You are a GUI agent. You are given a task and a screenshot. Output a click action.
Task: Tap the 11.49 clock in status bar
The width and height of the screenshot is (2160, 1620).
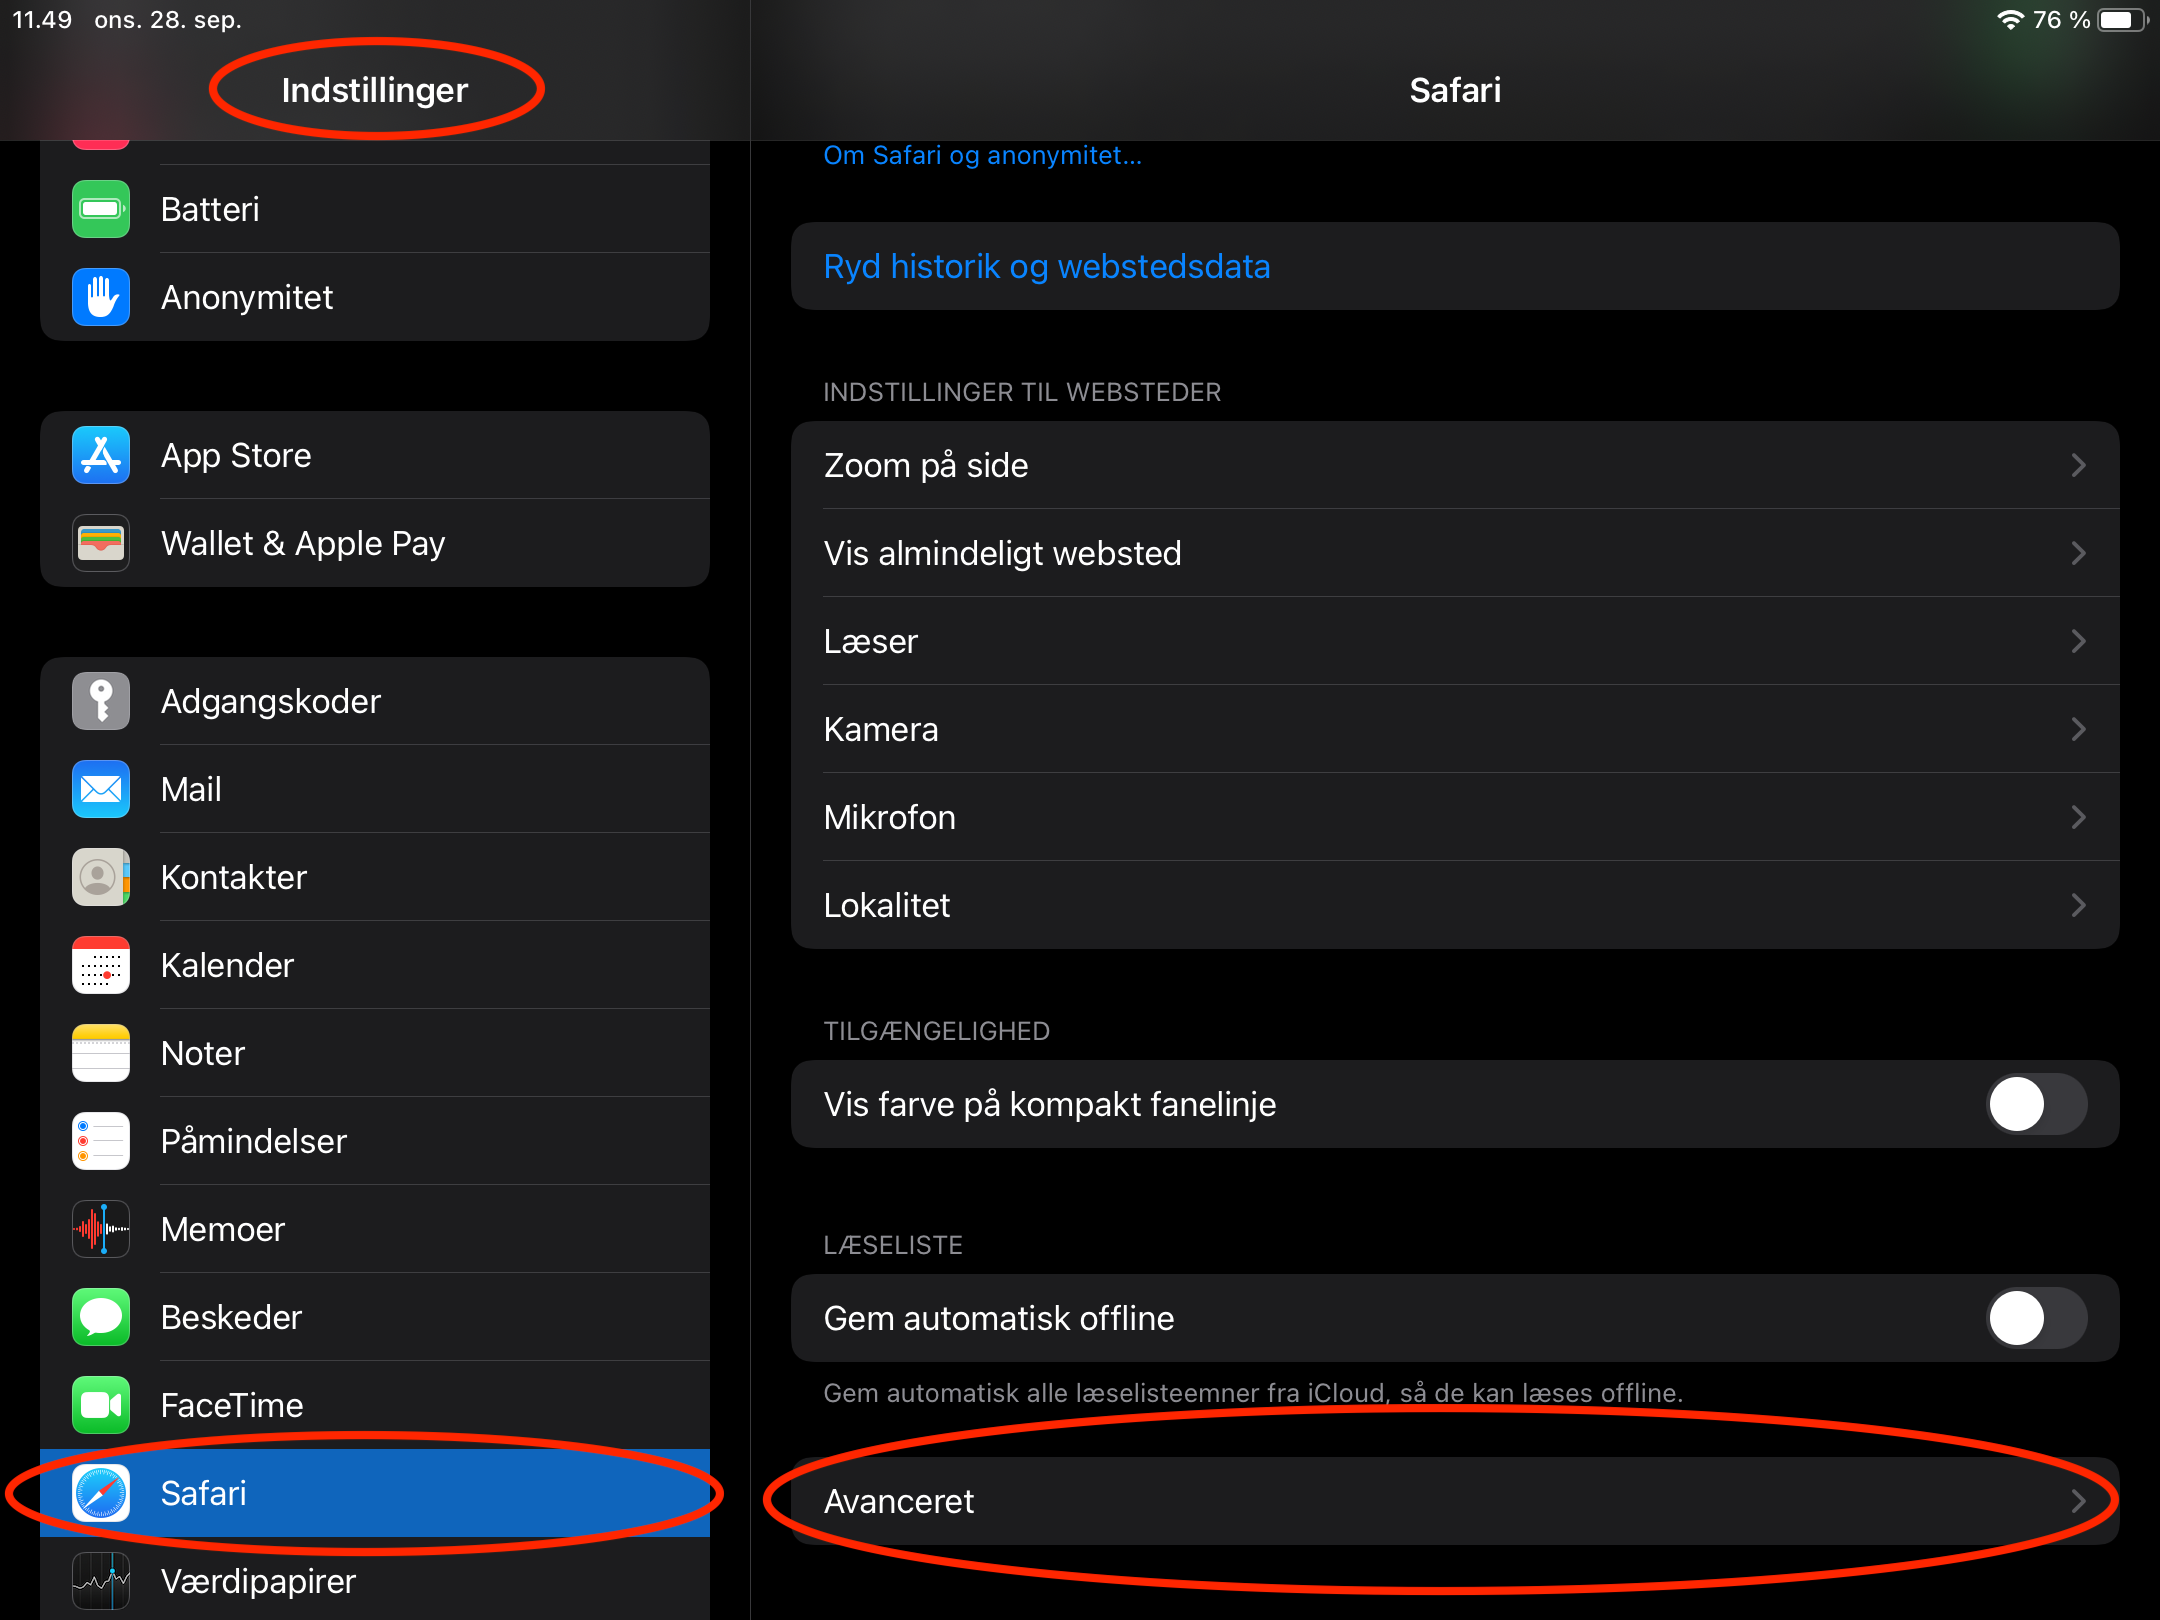coord(42,20)
